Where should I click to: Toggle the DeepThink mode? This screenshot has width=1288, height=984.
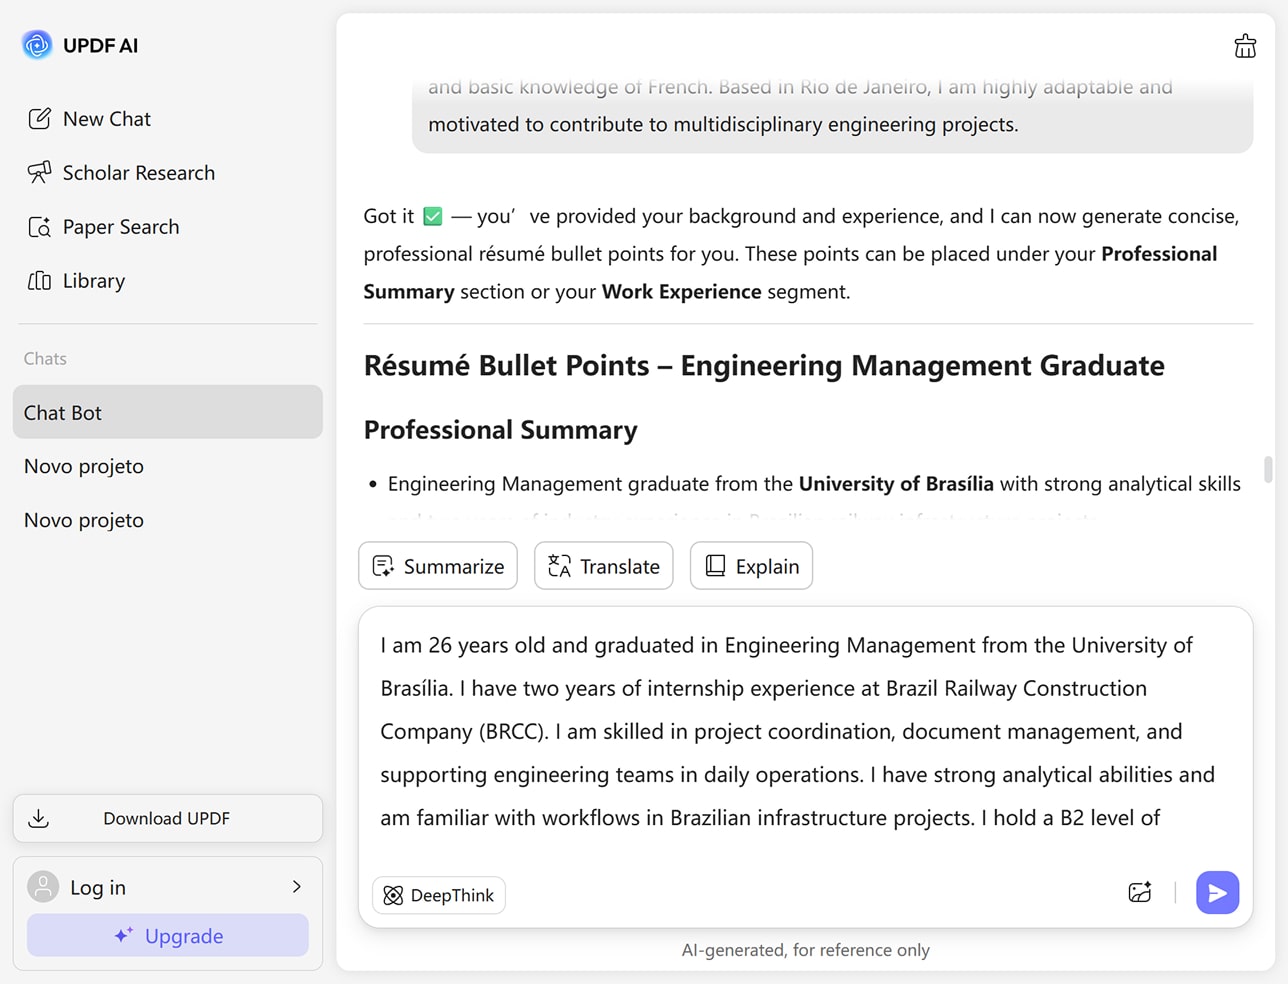(439, 895)
